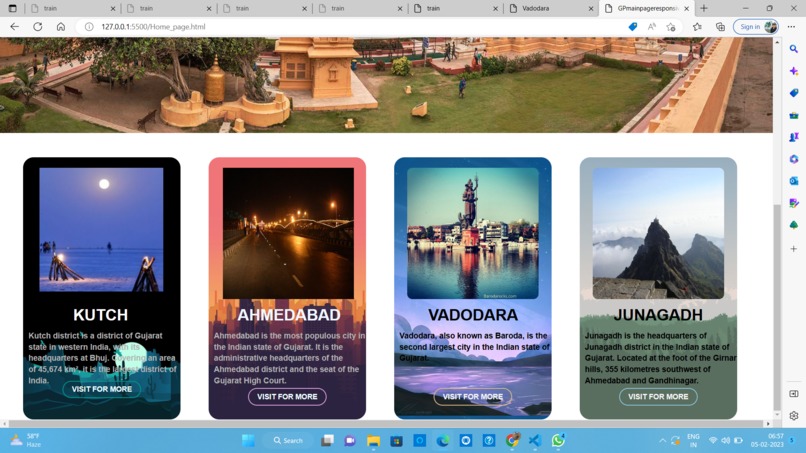Screen dimensions: 806x453
Task: Open sidebar Shopping tag
Action: point(794,93)
